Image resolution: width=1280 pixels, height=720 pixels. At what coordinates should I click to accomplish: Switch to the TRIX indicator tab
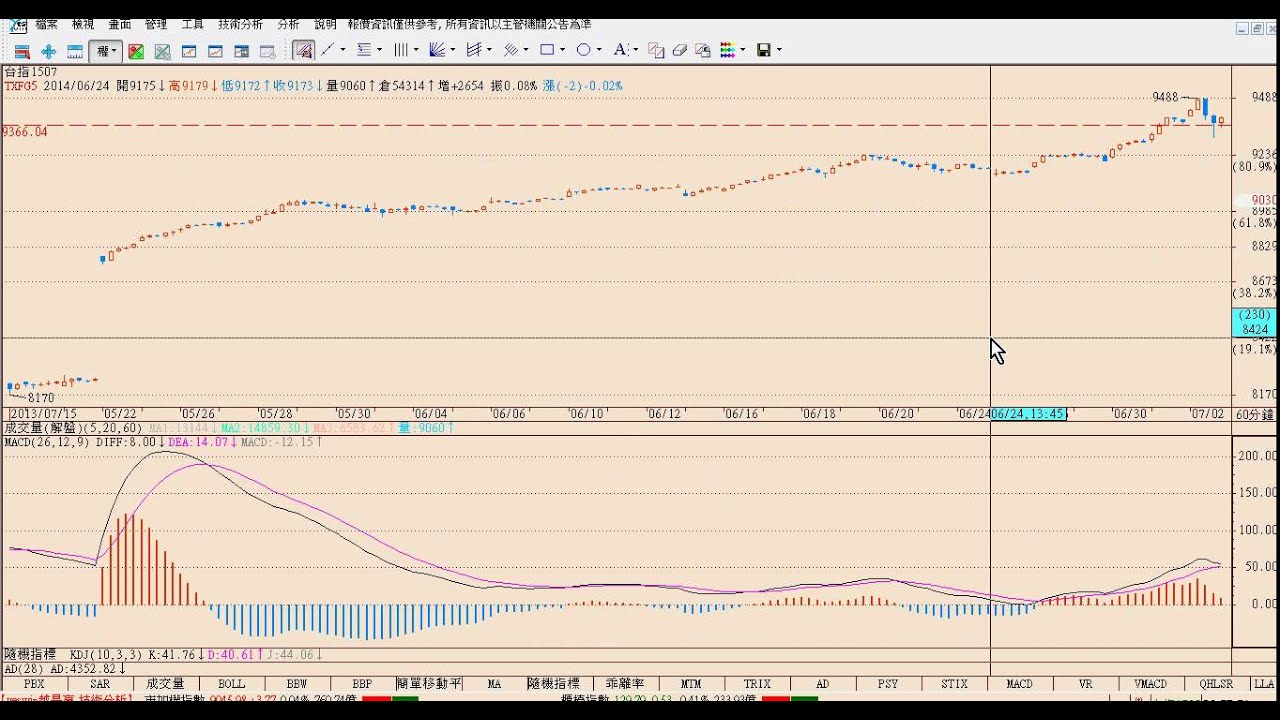point(757,684)
